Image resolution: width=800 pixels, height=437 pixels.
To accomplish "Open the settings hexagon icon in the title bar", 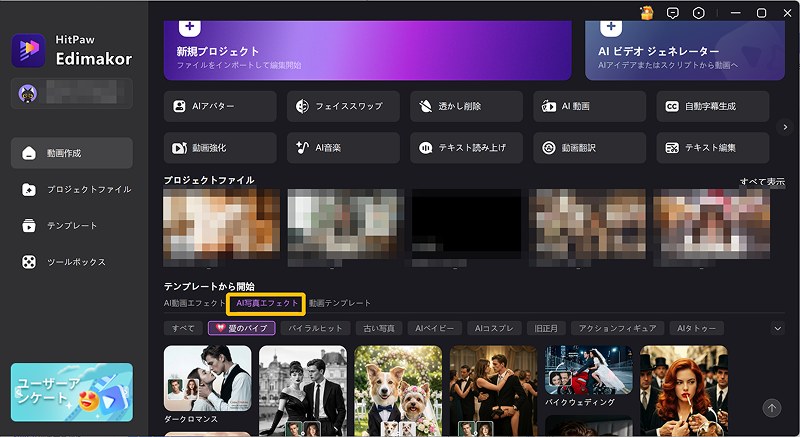I will [x=698, y=13].
